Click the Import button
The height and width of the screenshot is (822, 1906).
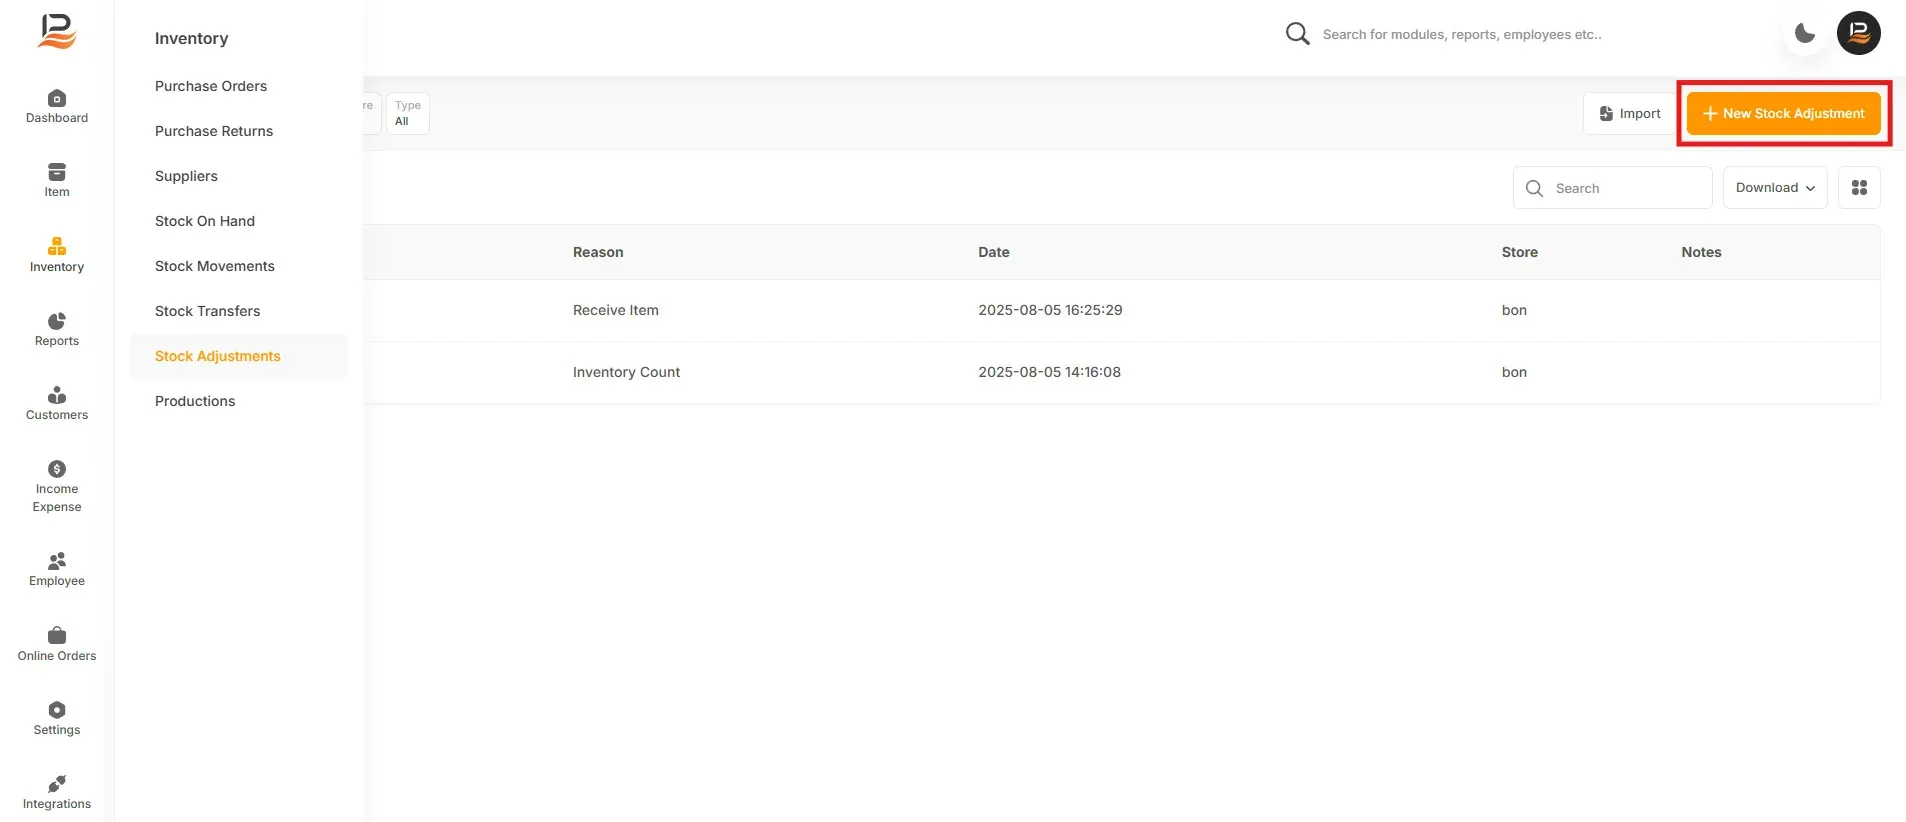pos(1630,114)
